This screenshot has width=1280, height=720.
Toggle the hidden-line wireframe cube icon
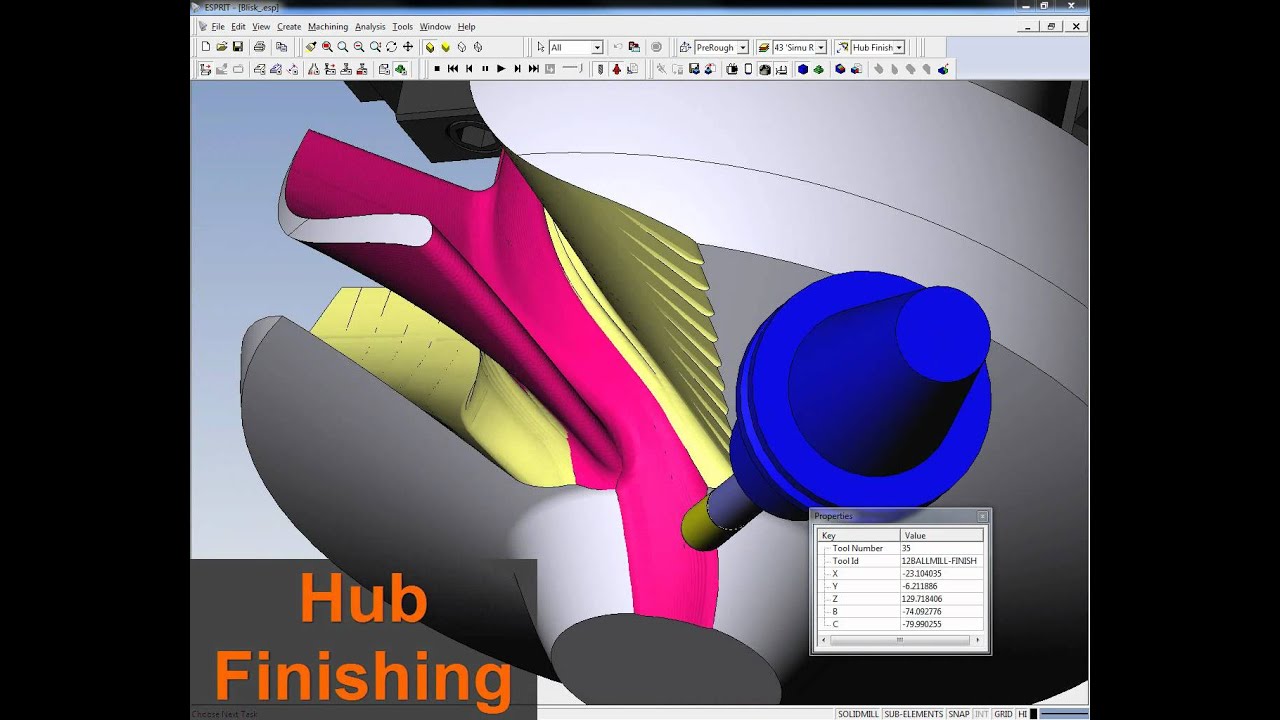pos(478,47)
